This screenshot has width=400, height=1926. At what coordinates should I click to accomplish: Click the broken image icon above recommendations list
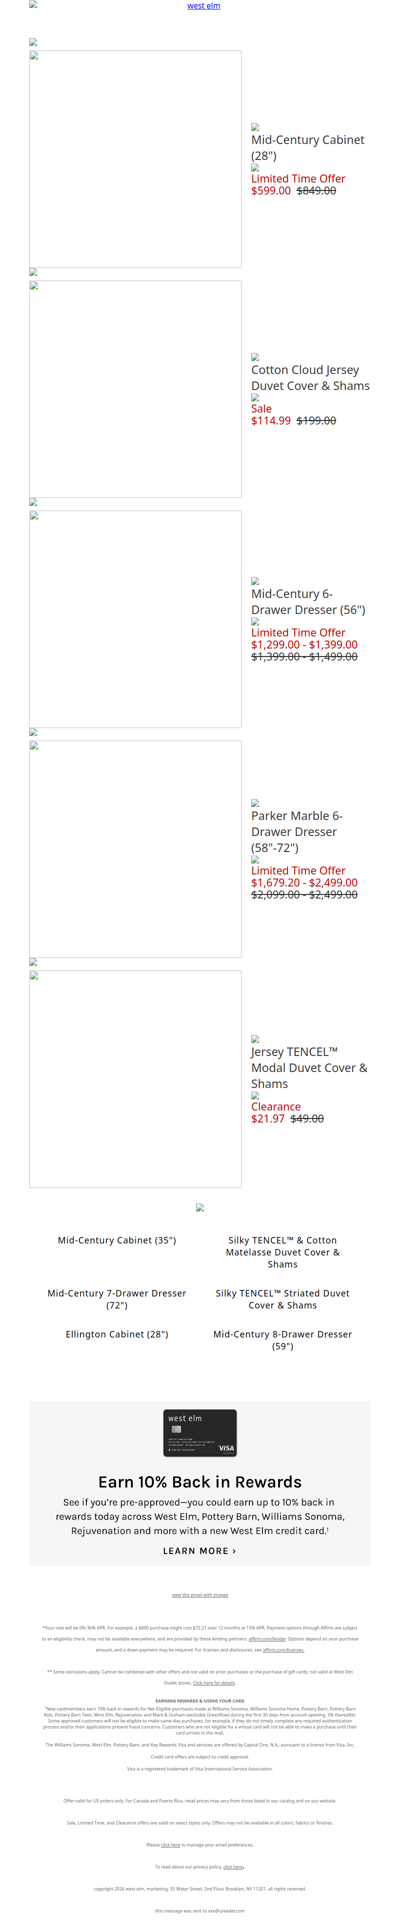point(200,1208)
